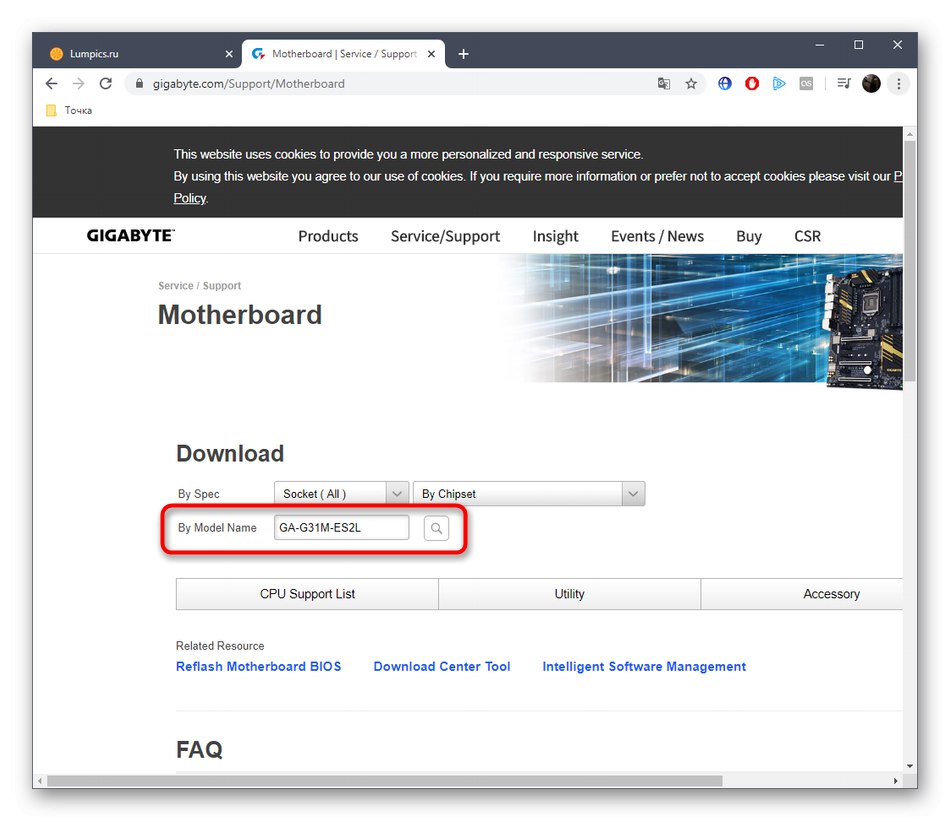Image resolution: width=950 pixels, height=821 pixels.
Task: Click the address bar URL
Action: pyautogui.click(x=248, y=84)
